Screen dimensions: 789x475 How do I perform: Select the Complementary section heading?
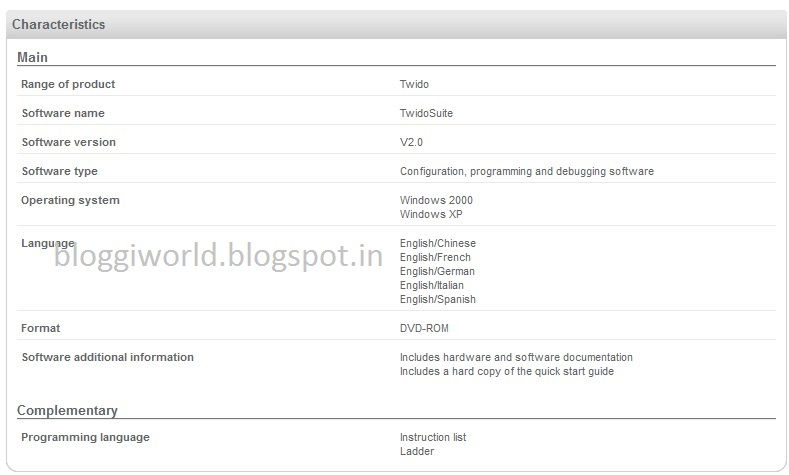67,411
